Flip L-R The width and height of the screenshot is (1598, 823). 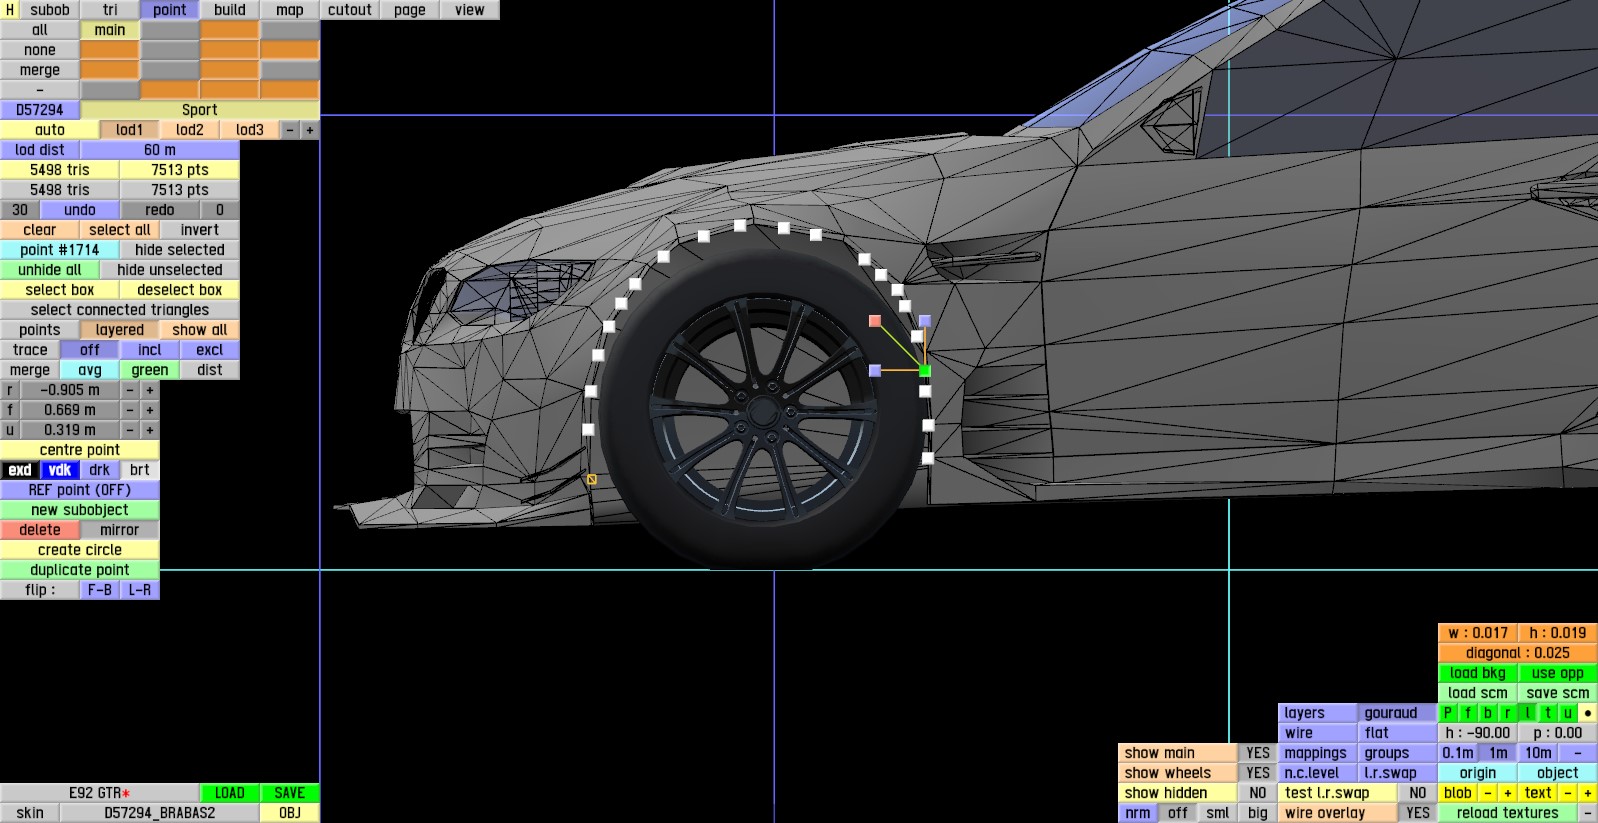[x=140, y=590]
